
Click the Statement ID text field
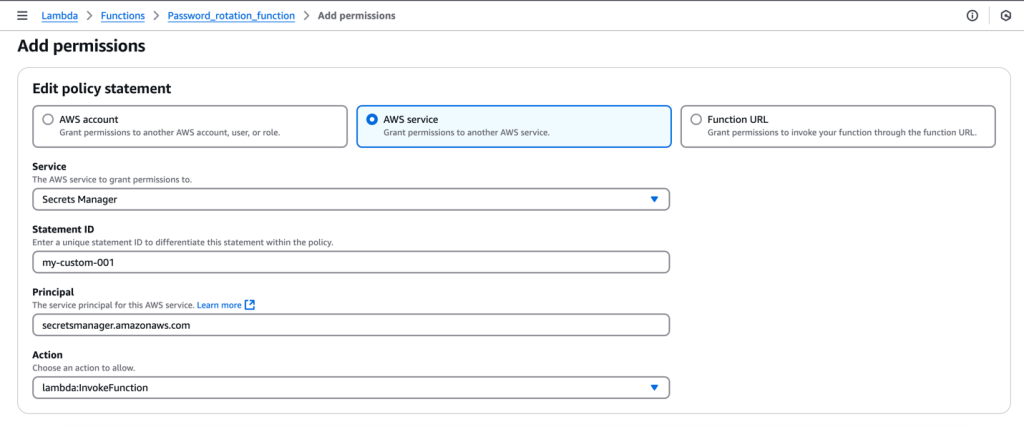click(x=350, y=262)
